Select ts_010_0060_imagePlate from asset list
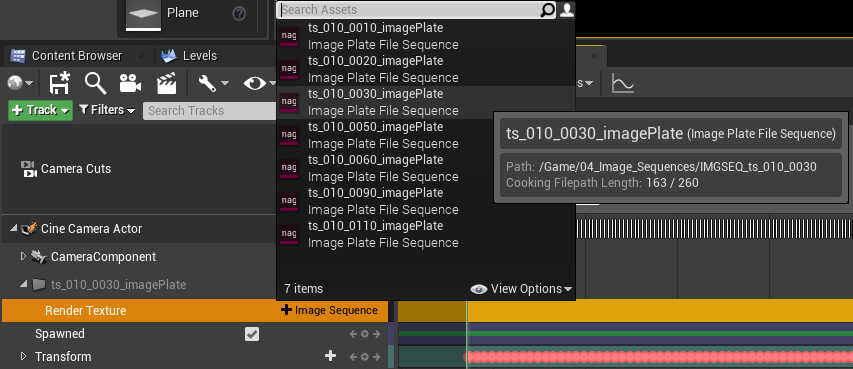853x369 pixels. 425,168
